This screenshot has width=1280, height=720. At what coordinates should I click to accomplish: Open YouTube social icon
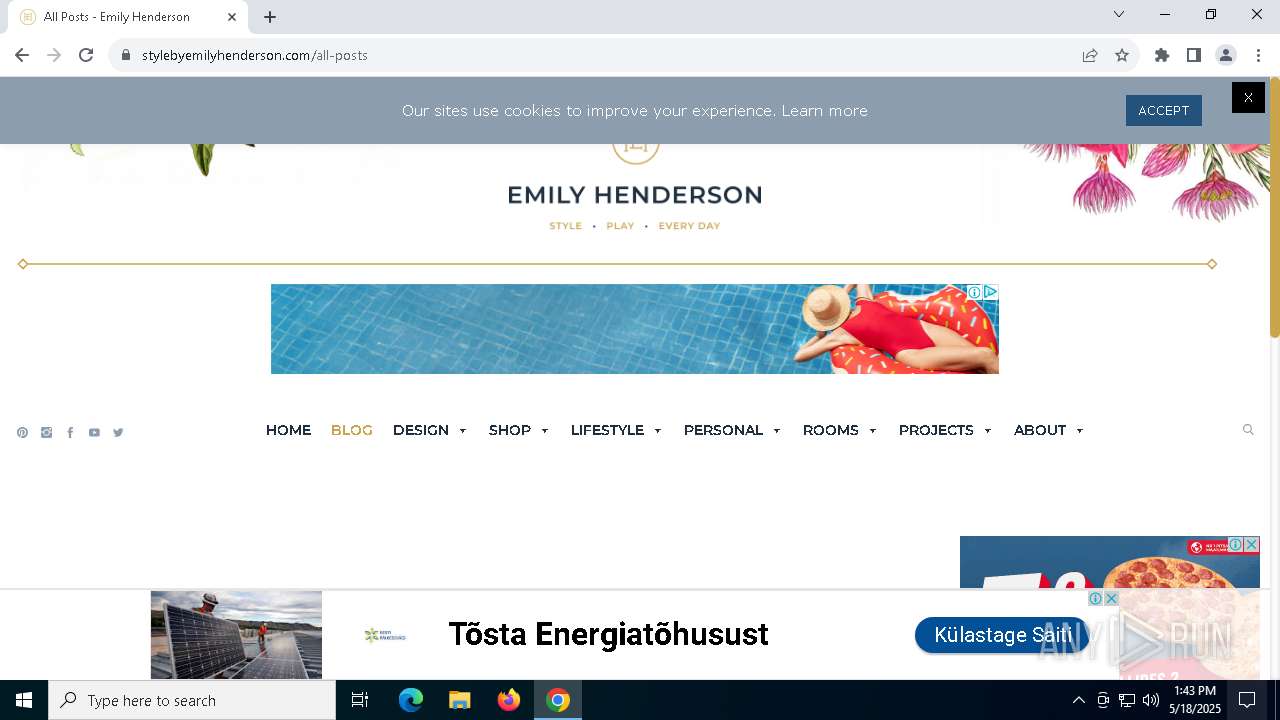(x=94, y=433)
